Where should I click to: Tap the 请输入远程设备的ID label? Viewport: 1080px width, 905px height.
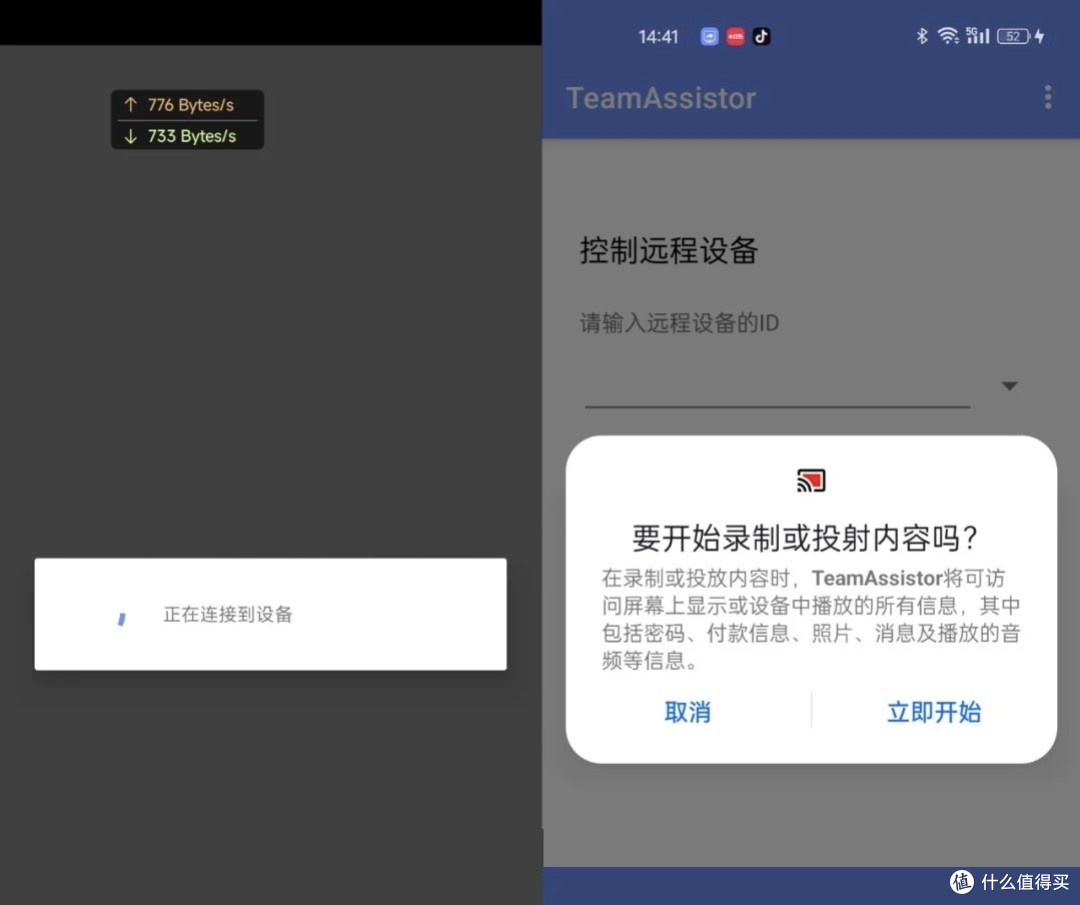[679, 322]
